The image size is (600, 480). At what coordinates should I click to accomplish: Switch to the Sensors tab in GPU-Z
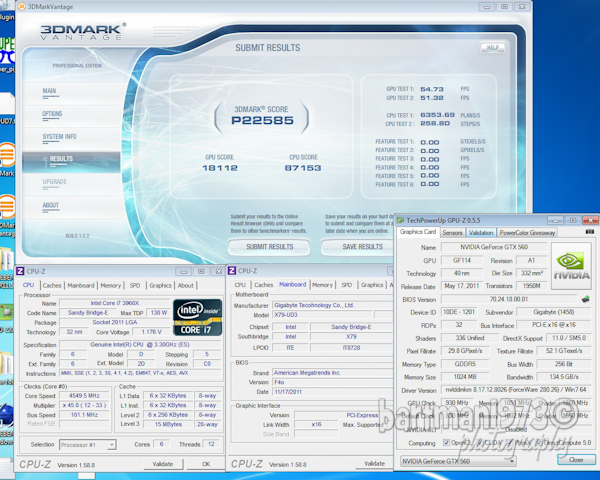(x=452, y=232)
